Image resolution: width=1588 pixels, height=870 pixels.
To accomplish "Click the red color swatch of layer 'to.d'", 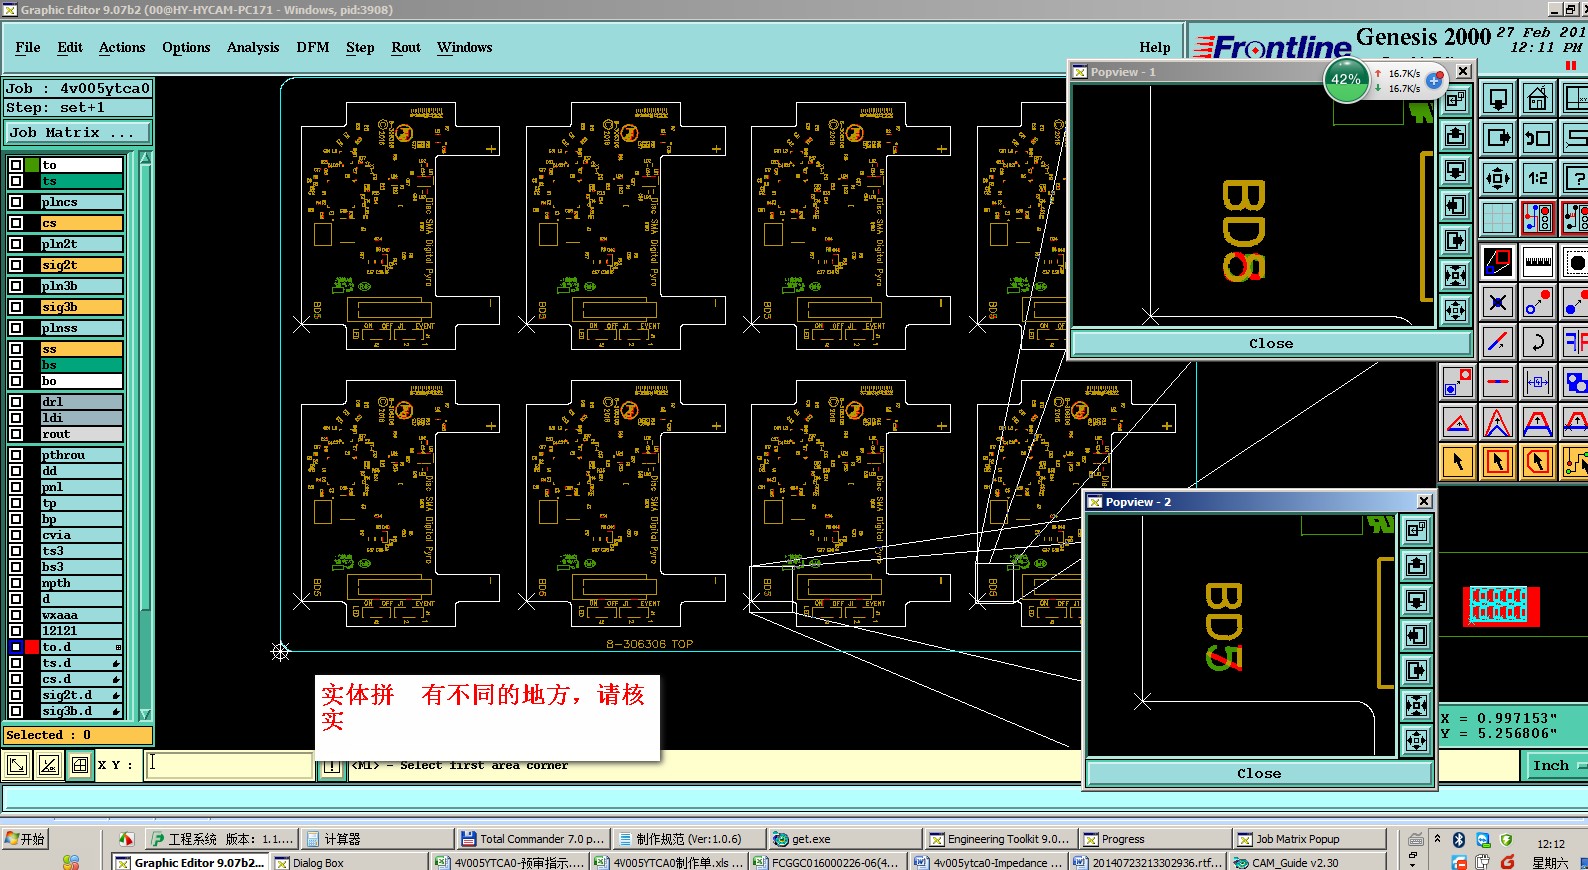I will click(33, 647).
